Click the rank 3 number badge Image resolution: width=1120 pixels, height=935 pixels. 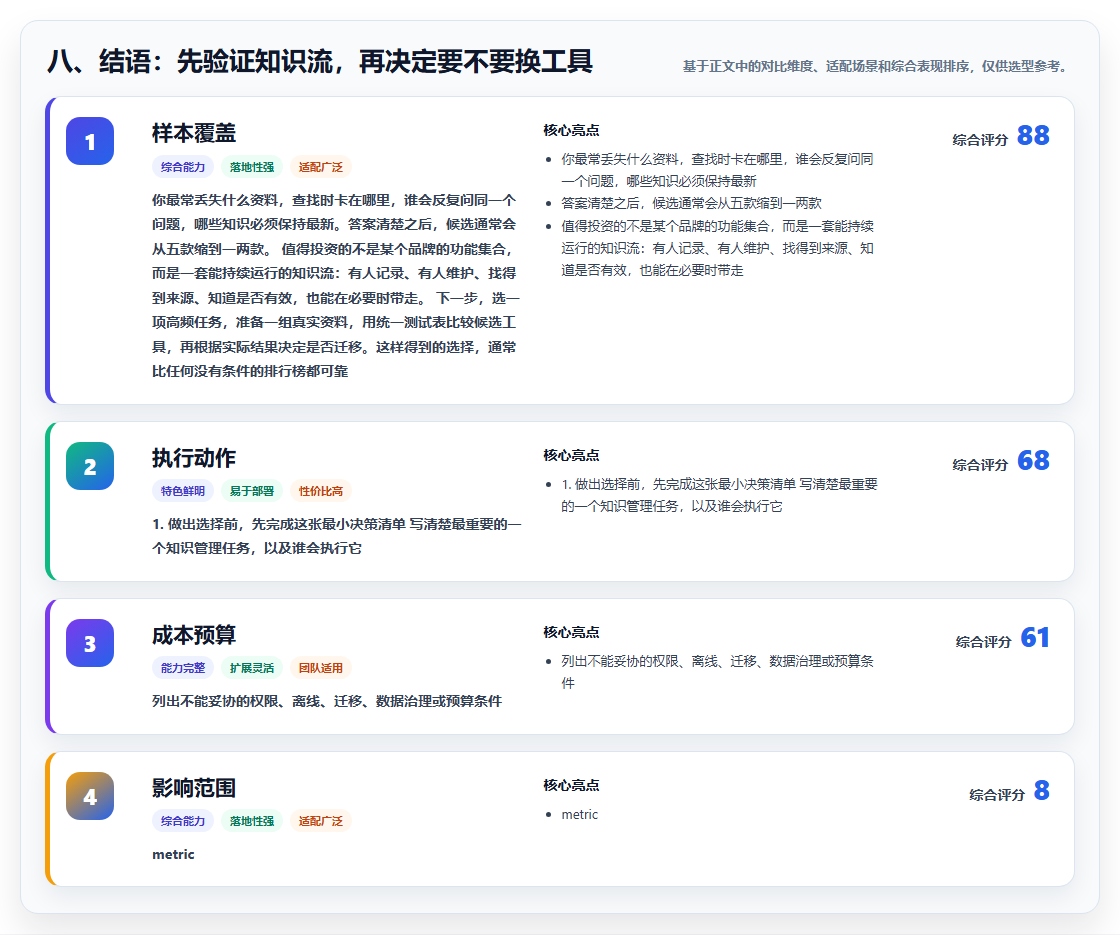click(x=90, y=643)
